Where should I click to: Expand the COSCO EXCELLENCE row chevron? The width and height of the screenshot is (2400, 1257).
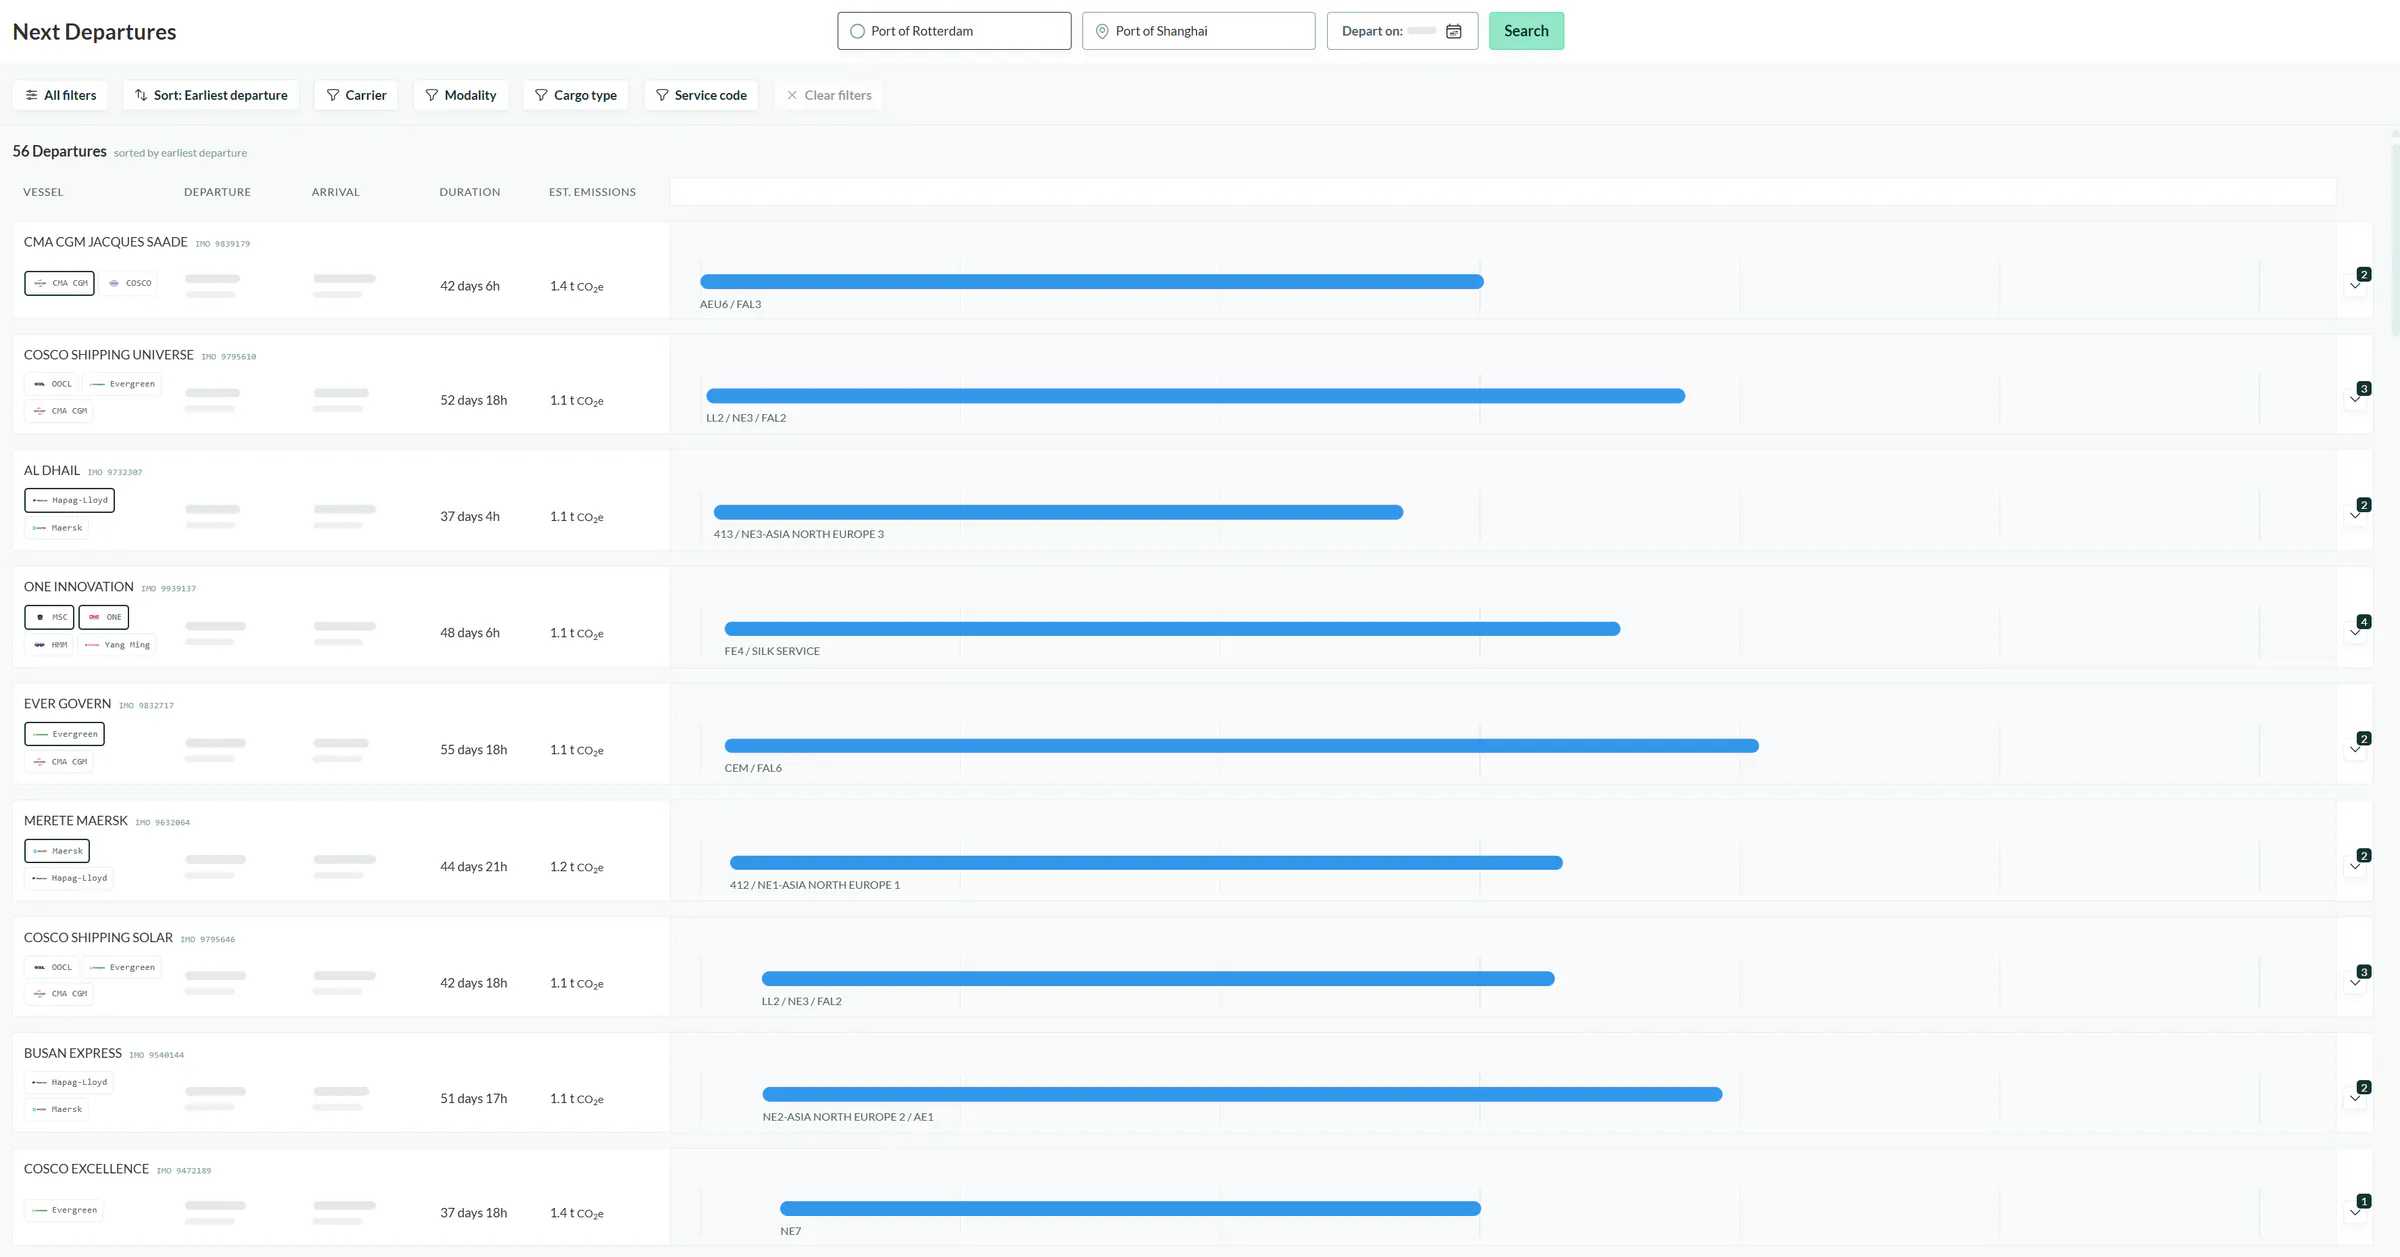pos(2355,1212)
